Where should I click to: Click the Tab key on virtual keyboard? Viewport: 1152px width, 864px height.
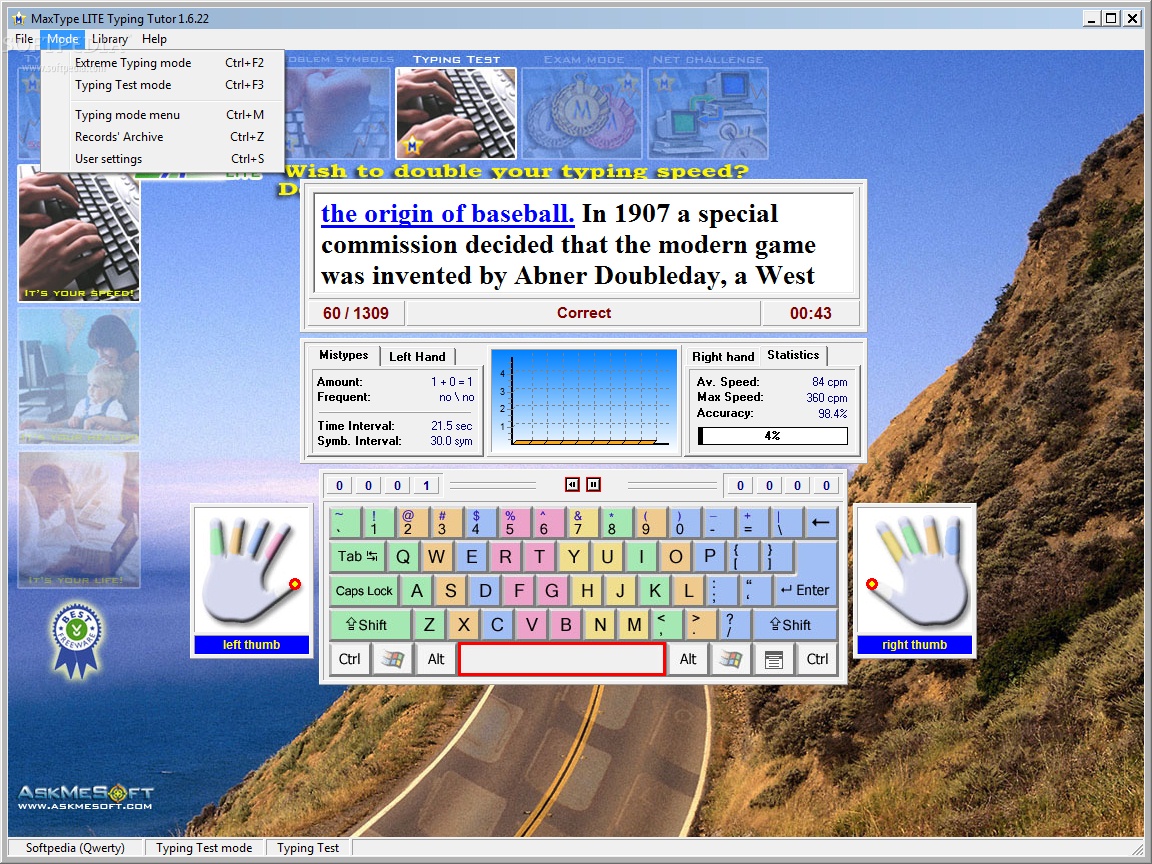click(357, 557)
